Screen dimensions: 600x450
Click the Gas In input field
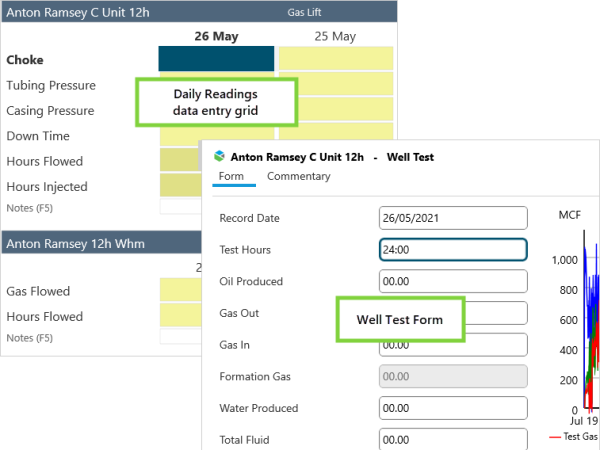pyautogui.click(x=453, y=345)
